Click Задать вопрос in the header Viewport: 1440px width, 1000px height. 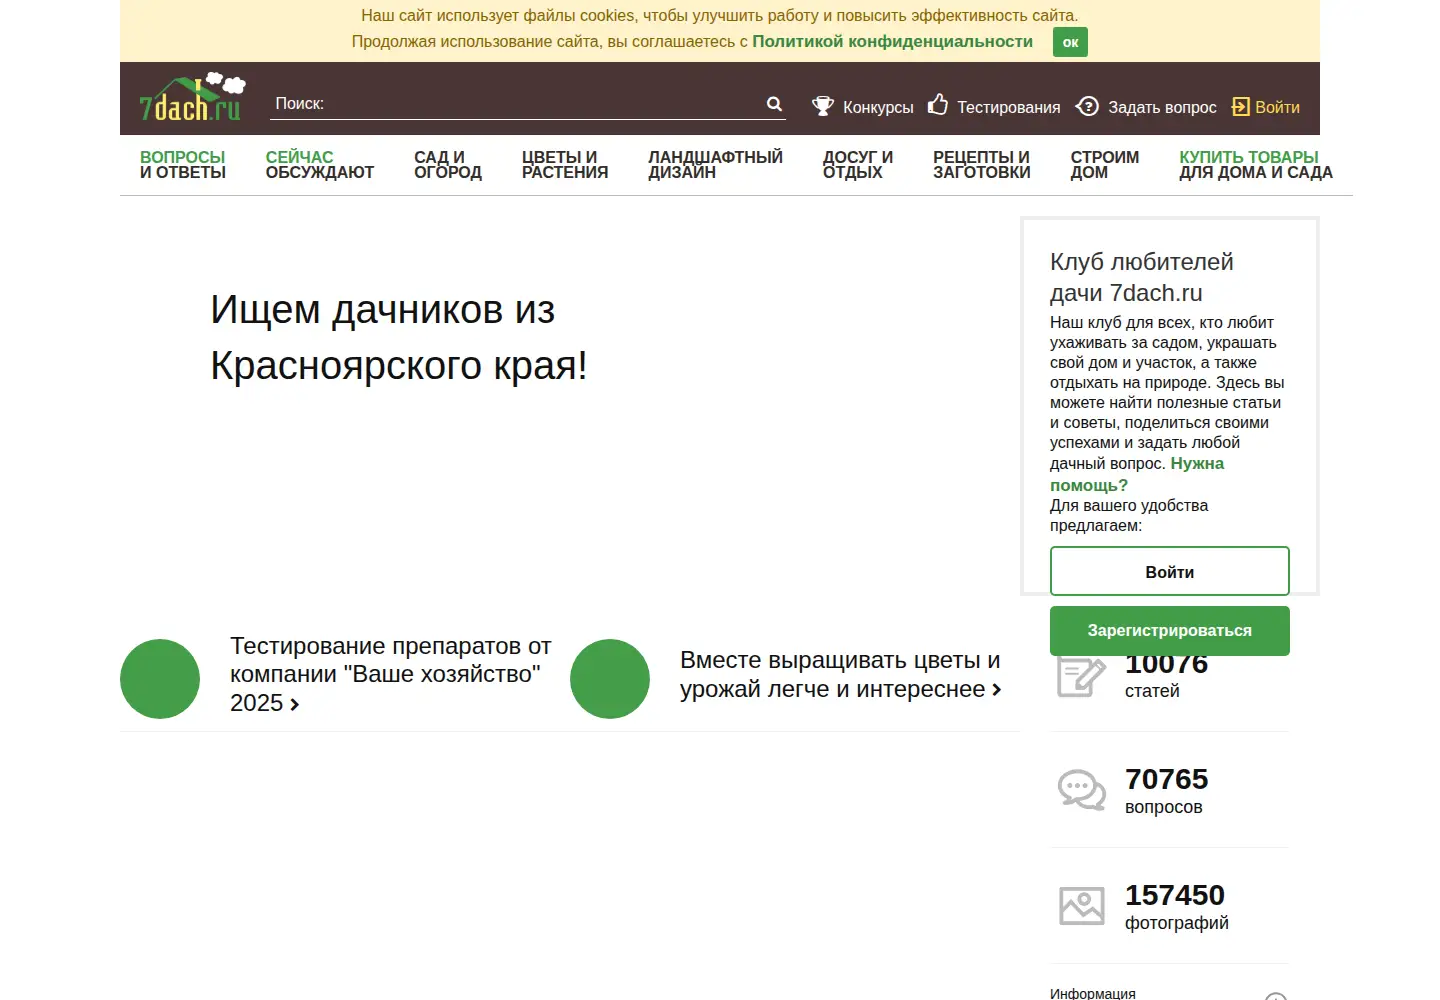(1162, 107)
